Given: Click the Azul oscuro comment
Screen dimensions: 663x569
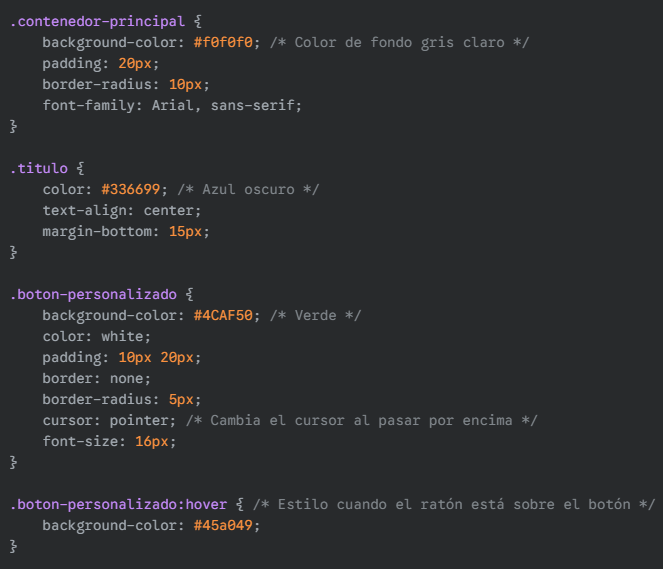Looking at the screenshot, I should [248, 189].
